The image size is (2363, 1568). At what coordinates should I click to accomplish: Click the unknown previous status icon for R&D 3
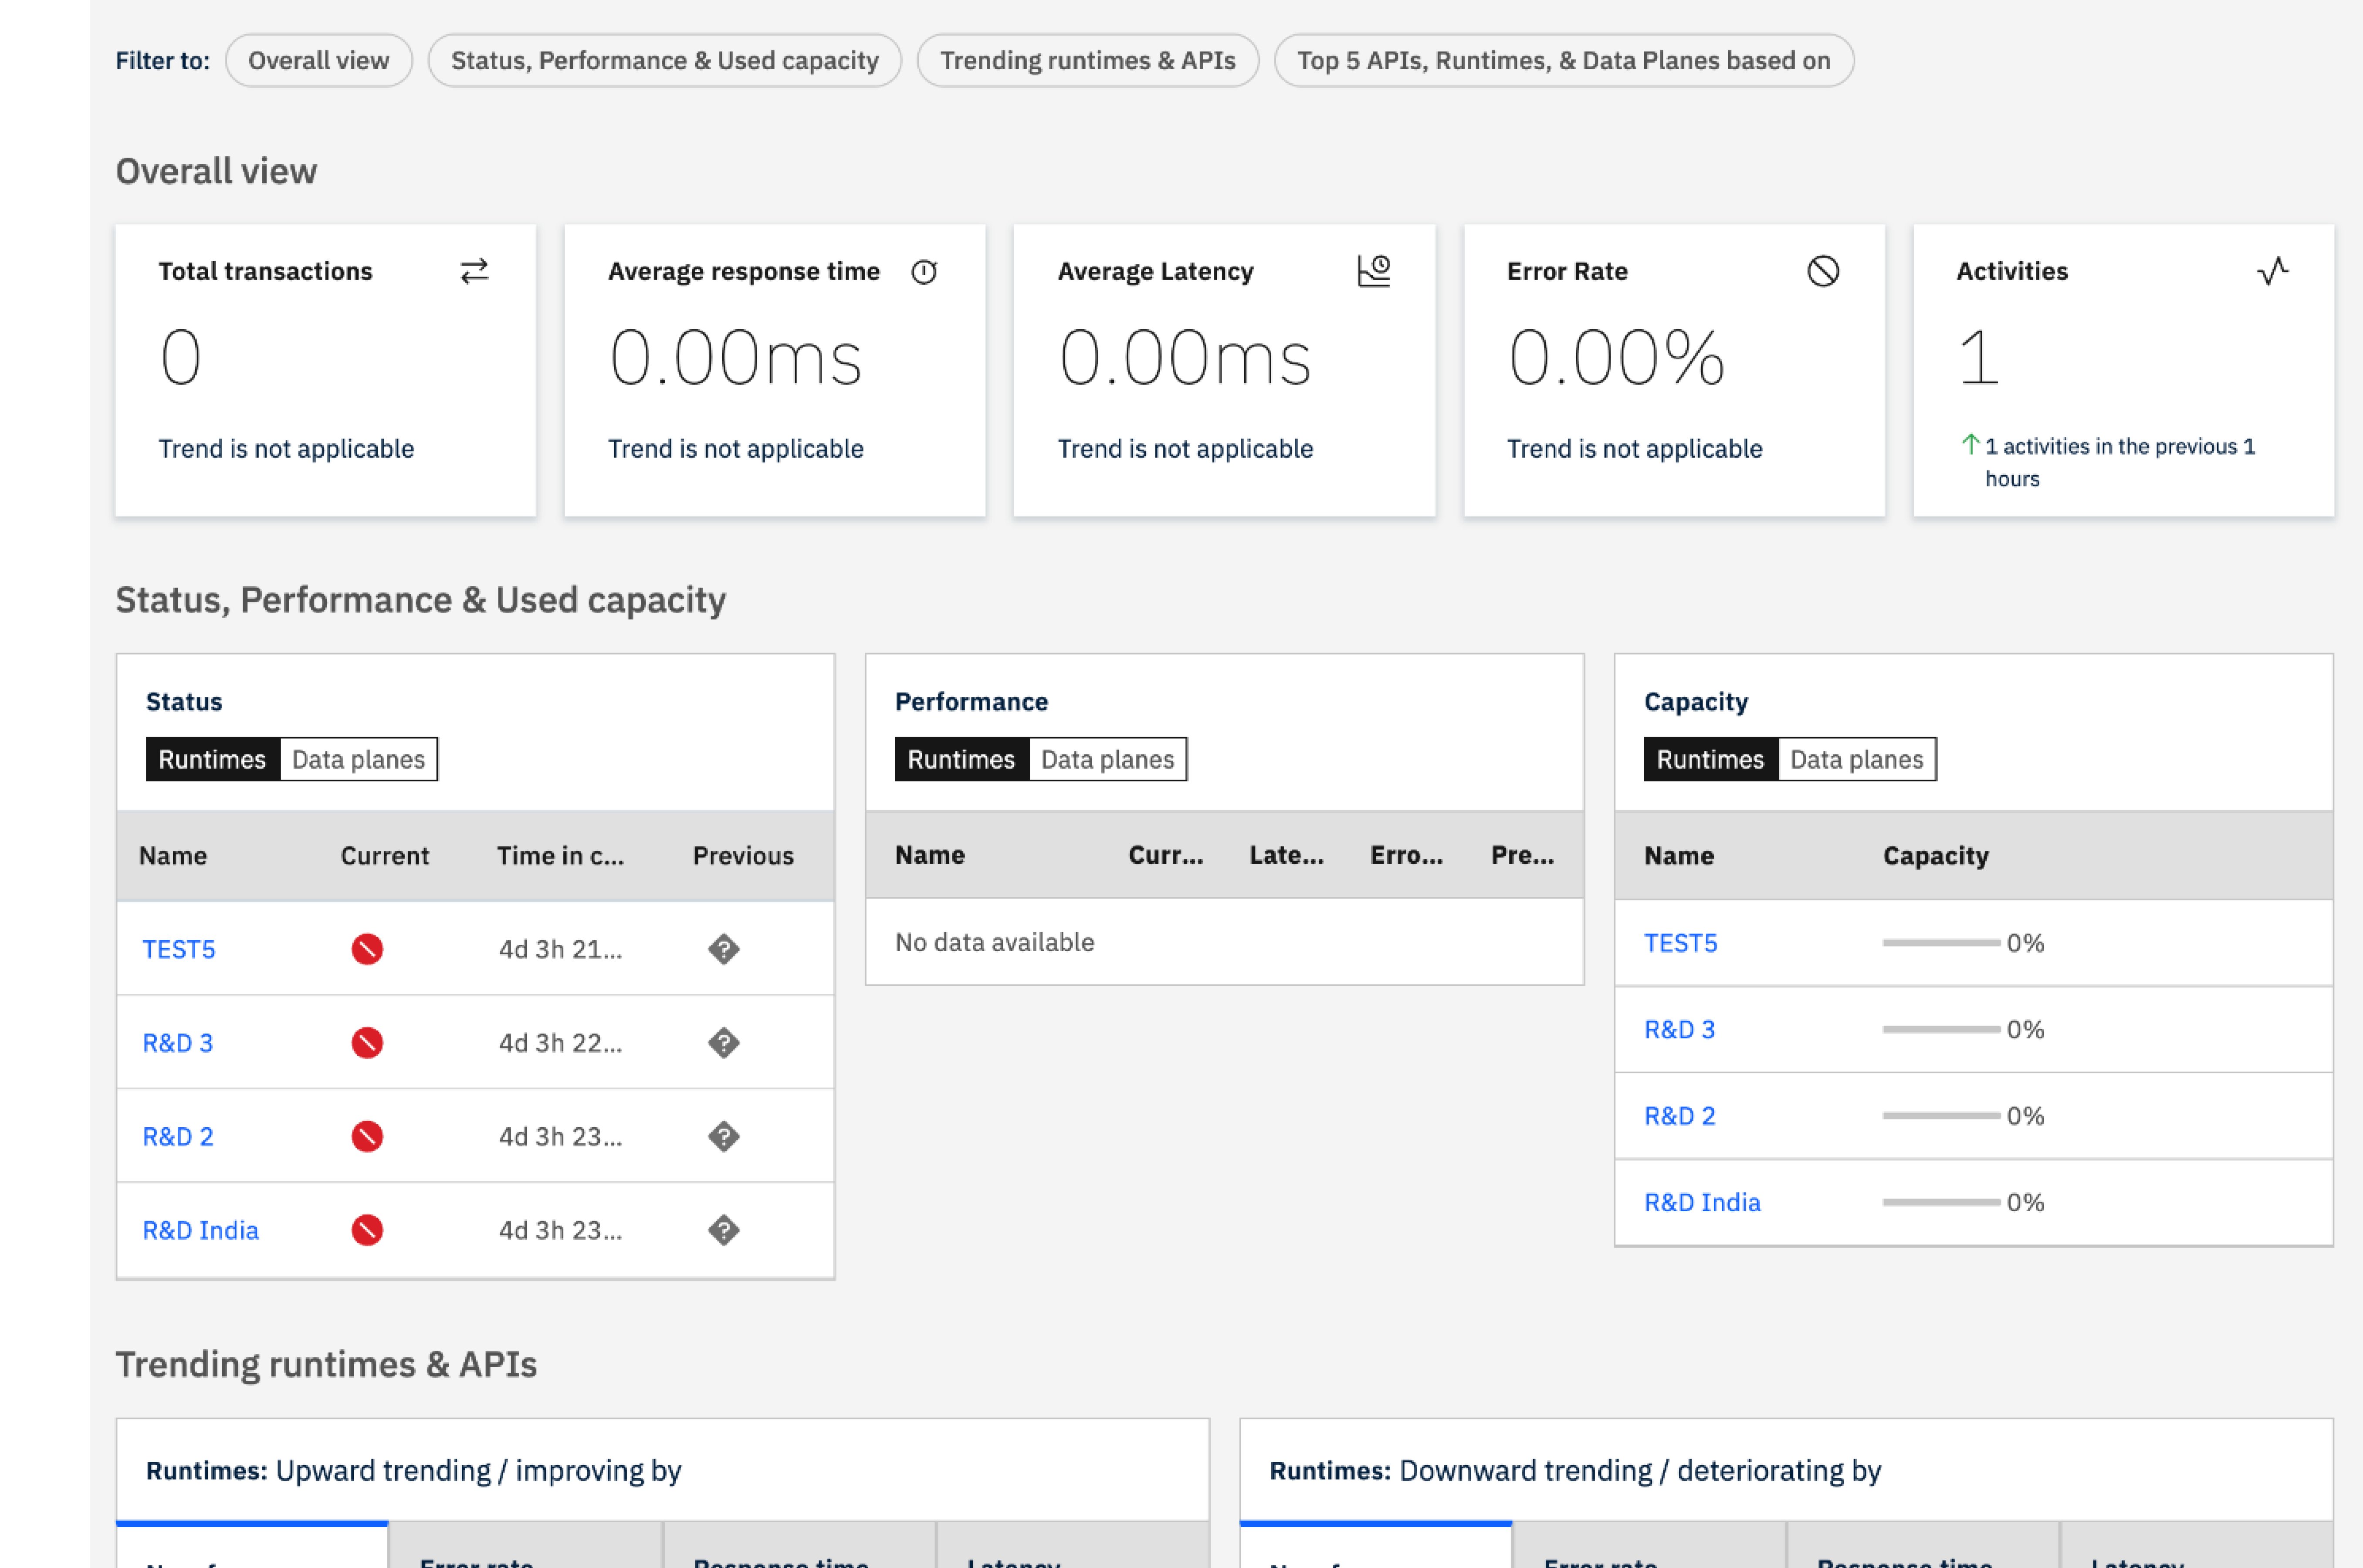click(x=724, y=1043)
